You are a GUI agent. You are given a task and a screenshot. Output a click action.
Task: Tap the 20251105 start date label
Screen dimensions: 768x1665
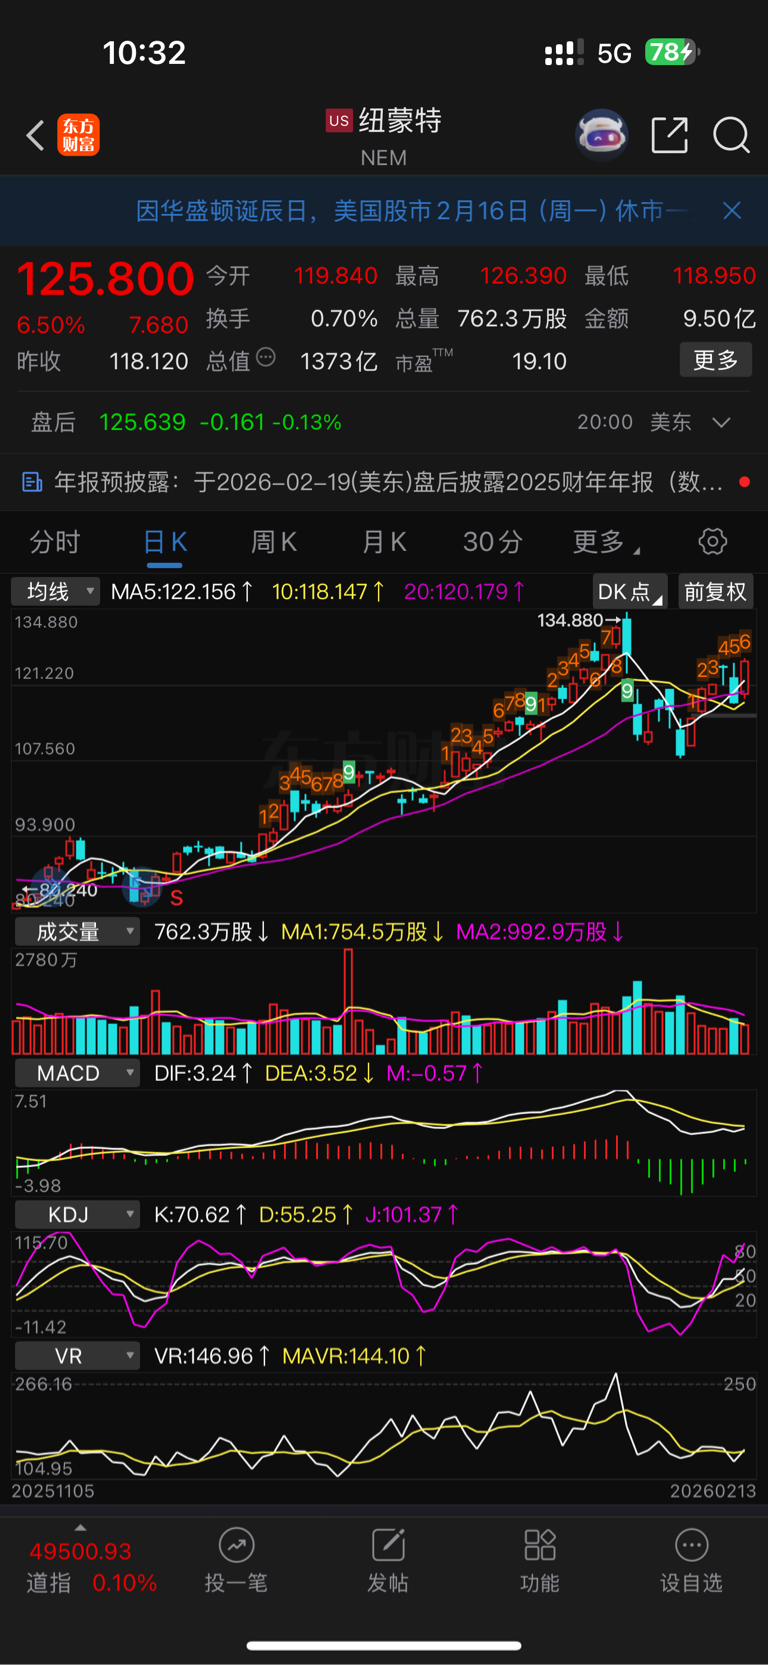(x=53, y=1491)
